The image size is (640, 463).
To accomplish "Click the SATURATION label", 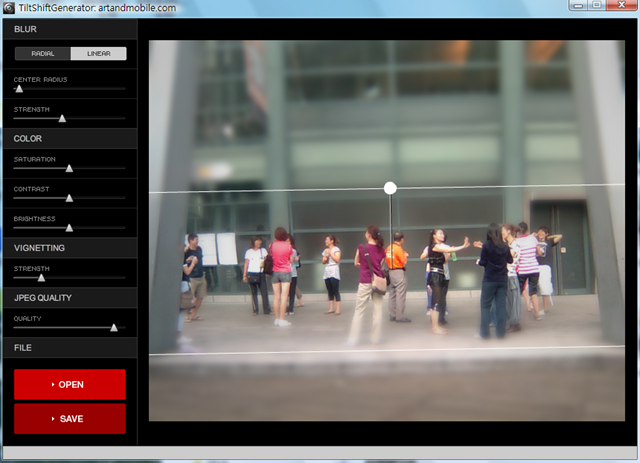I will [35, 159].
